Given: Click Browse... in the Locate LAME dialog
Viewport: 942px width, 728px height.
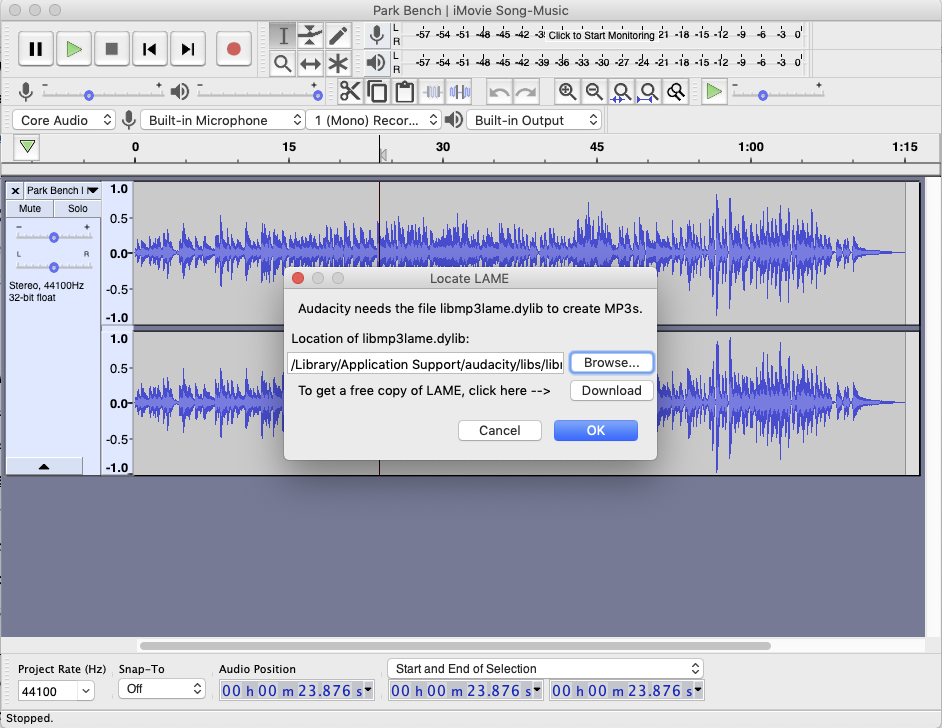Looking at the screenshot, I should point(612,363).
